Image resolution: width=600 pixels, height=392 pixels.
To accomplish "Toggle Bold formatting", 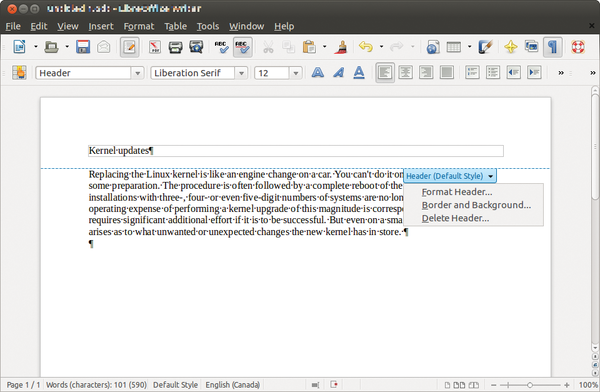I will pyautogui.click(x=318, y=72).
